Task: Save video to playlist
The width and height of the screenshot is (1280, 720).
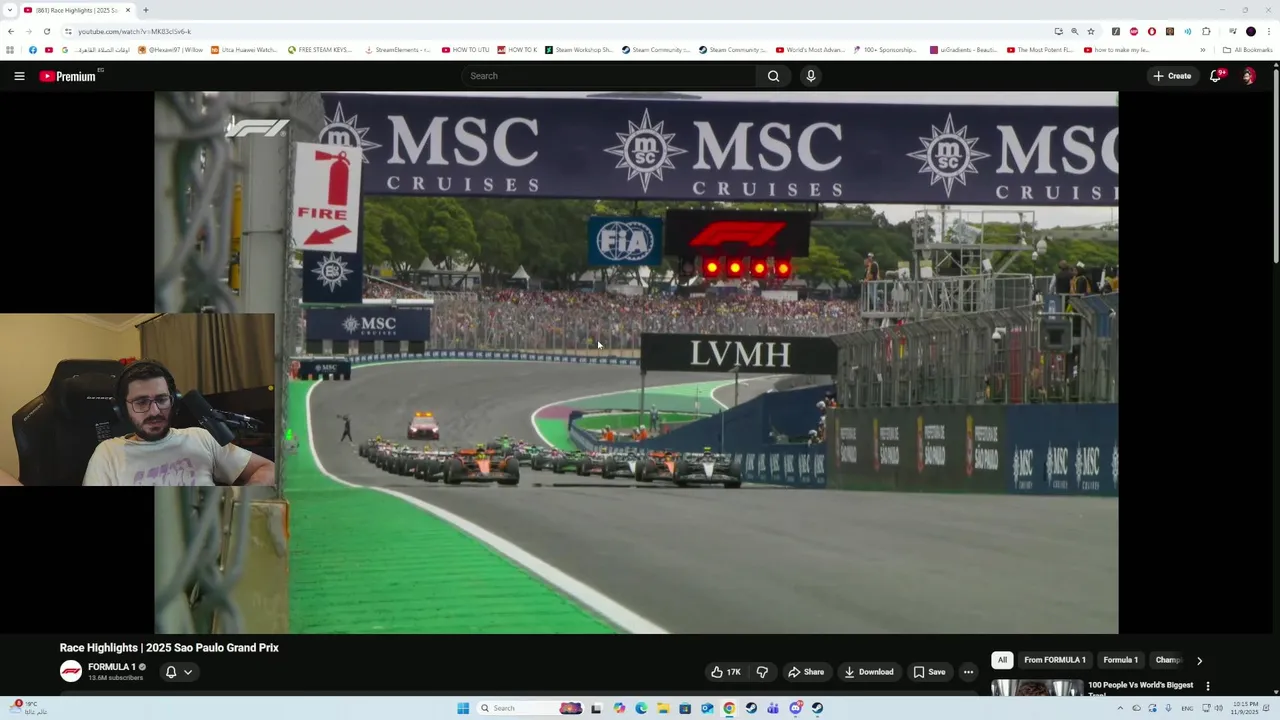Action: [x=929, y=672]
